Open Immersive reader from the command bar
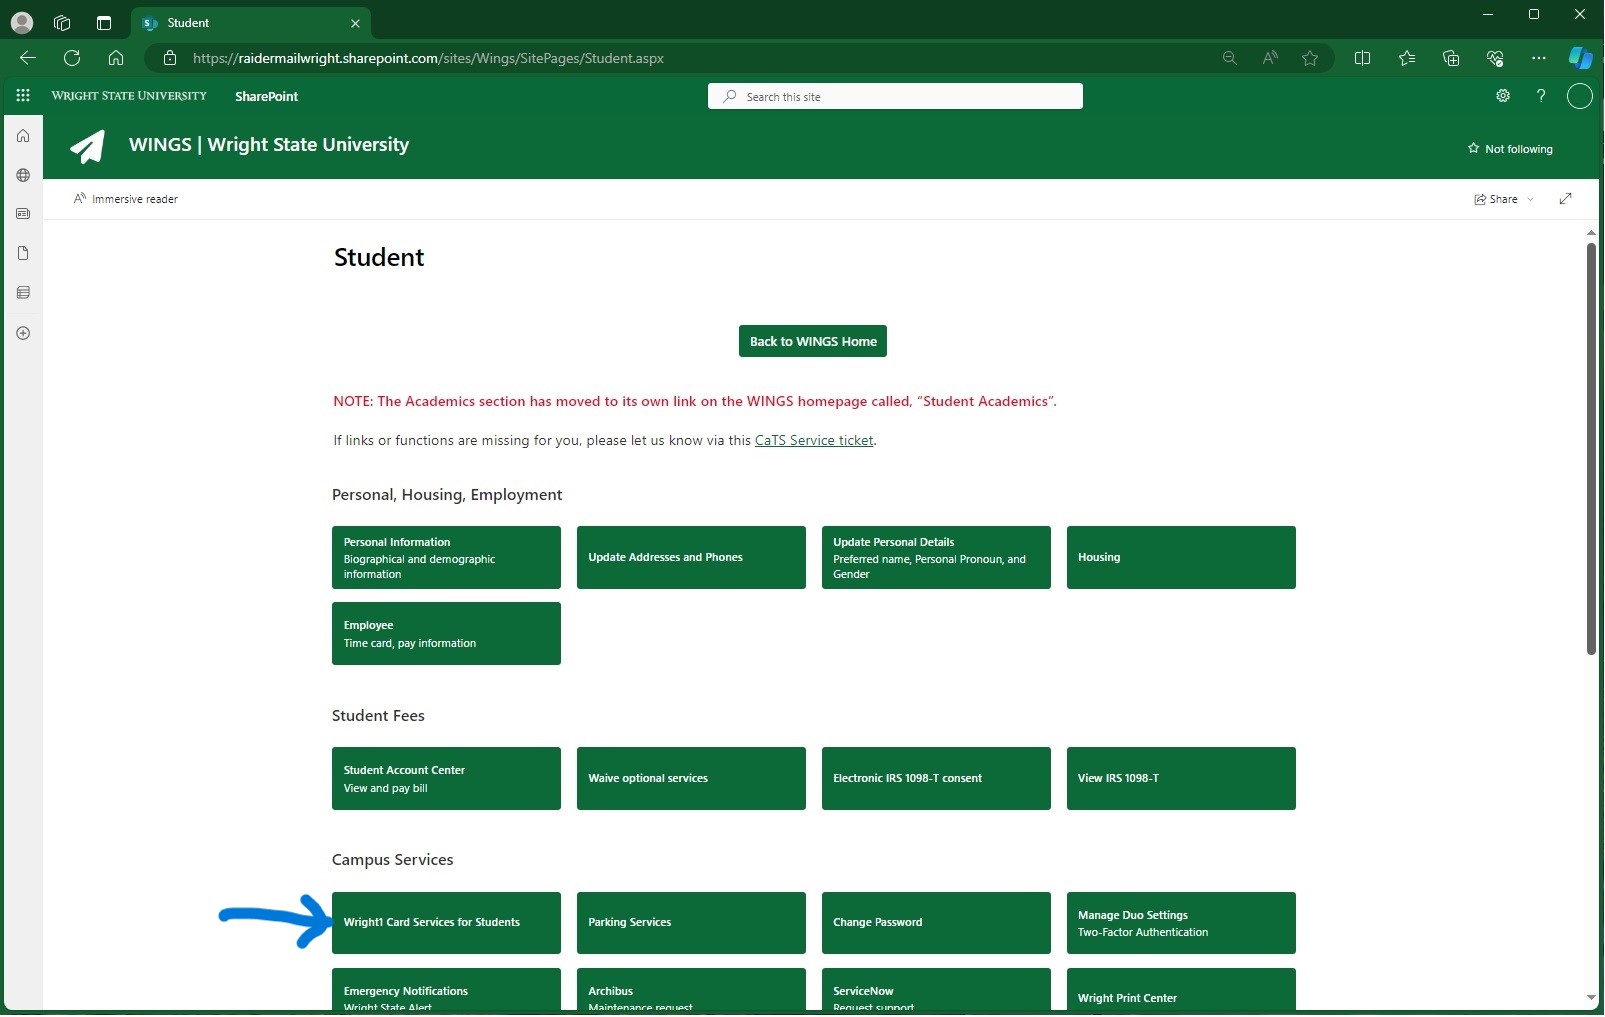 (126, 199)
